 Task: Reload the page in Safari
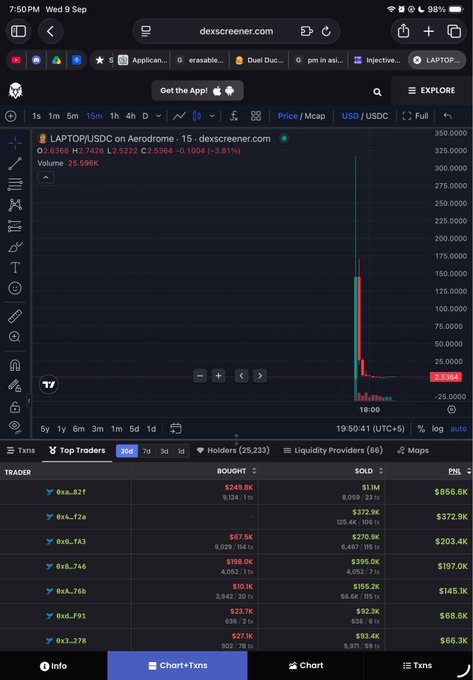click(326, 31)
